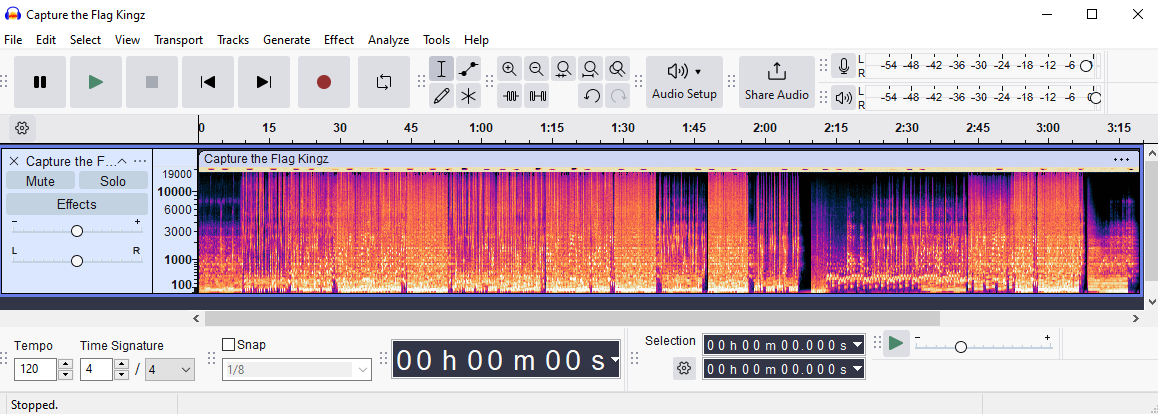Click the Record button
This screenshot has height=414, width=1158.
point(324,82)
